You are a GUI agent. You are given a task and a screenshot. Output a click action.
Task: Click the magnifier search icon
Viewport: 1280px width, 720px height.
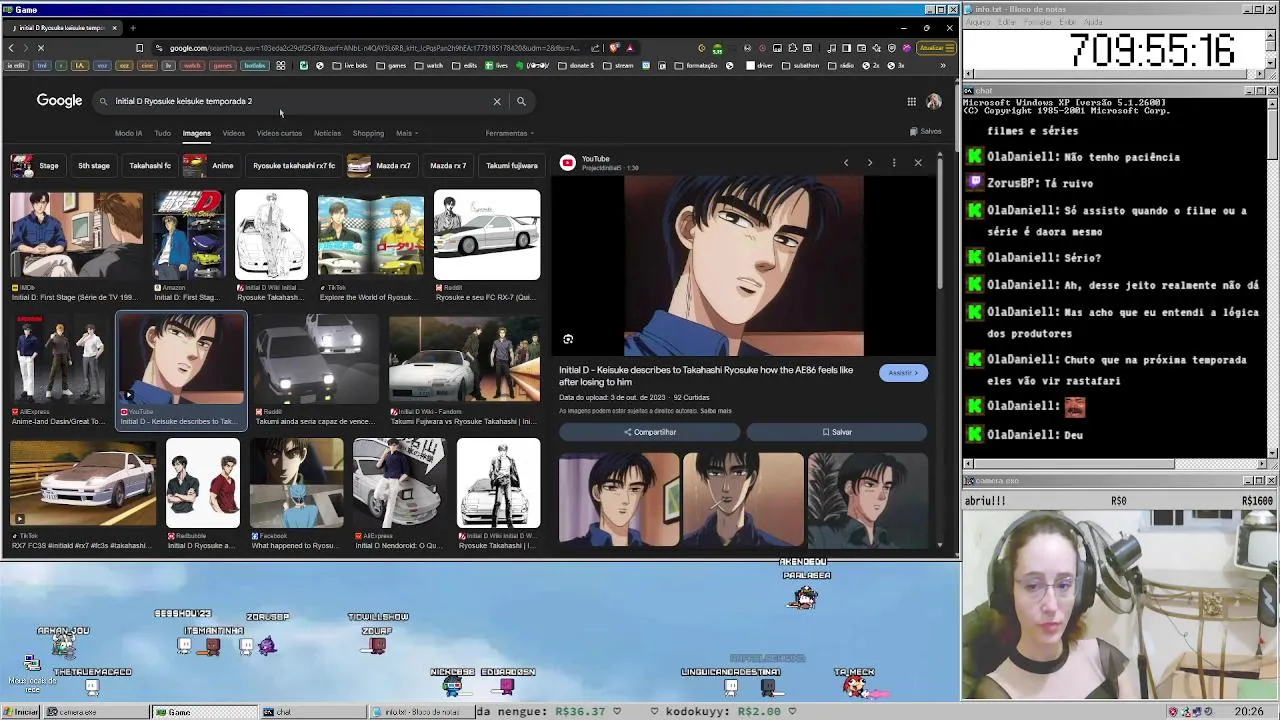pyautogui.click(x=521, y=101)
